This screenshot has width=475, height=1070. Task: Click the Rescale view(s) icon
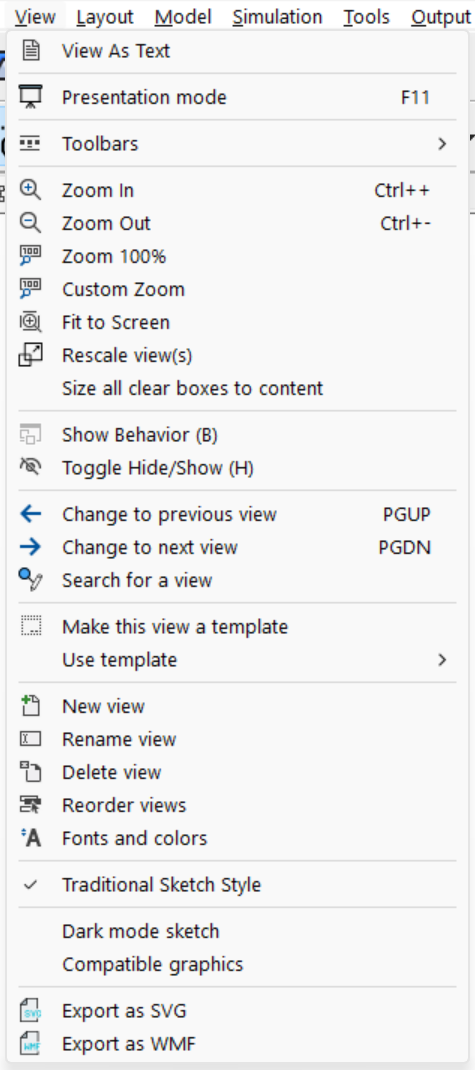(31, 355)
